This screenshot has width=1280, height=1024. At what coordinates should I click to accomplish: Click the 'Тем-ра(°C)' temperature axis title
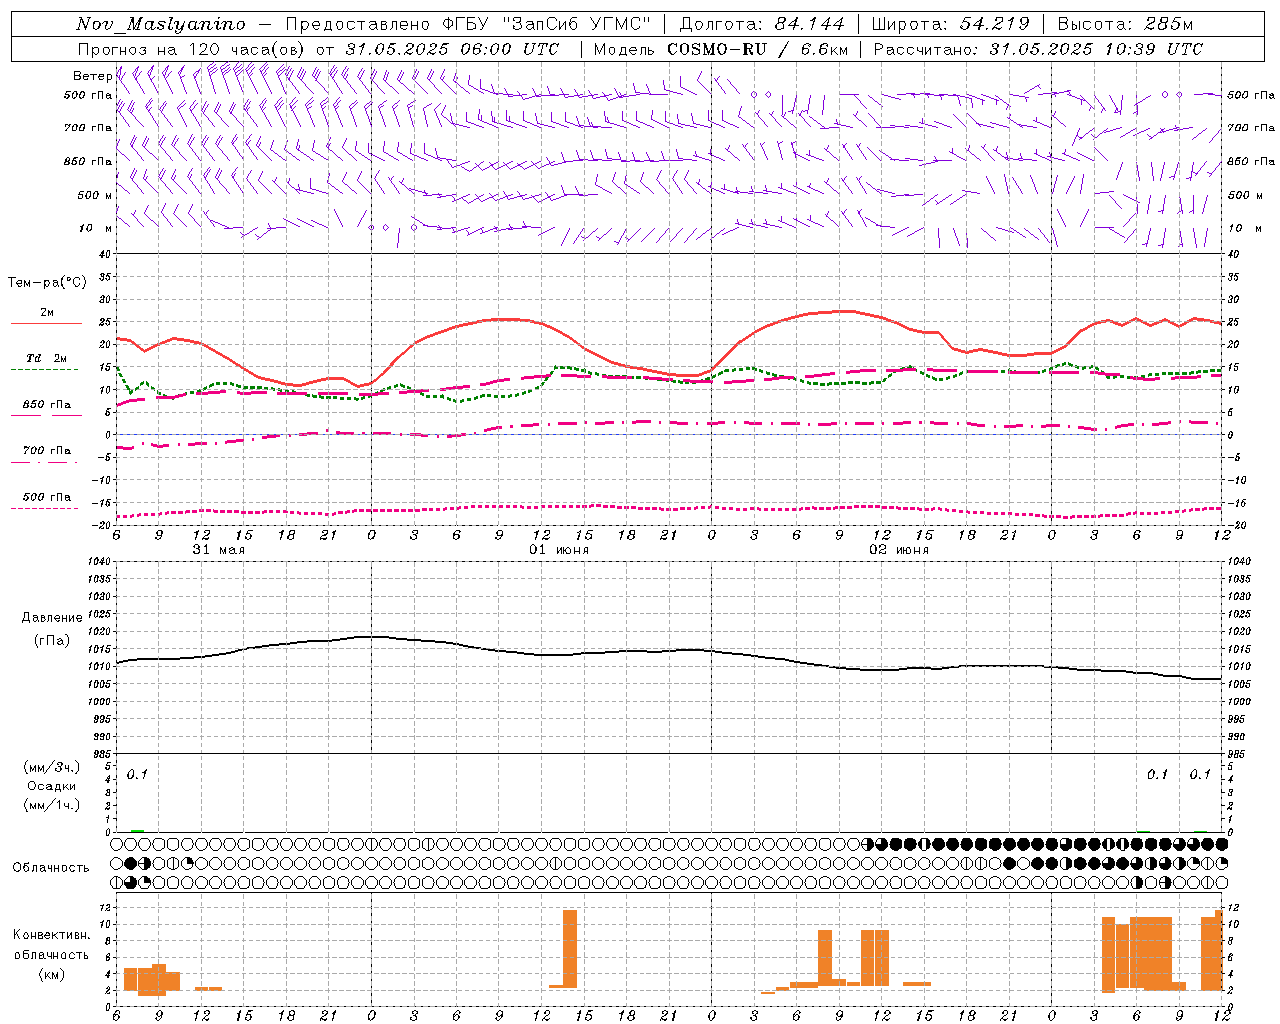(x=47, y=283)
